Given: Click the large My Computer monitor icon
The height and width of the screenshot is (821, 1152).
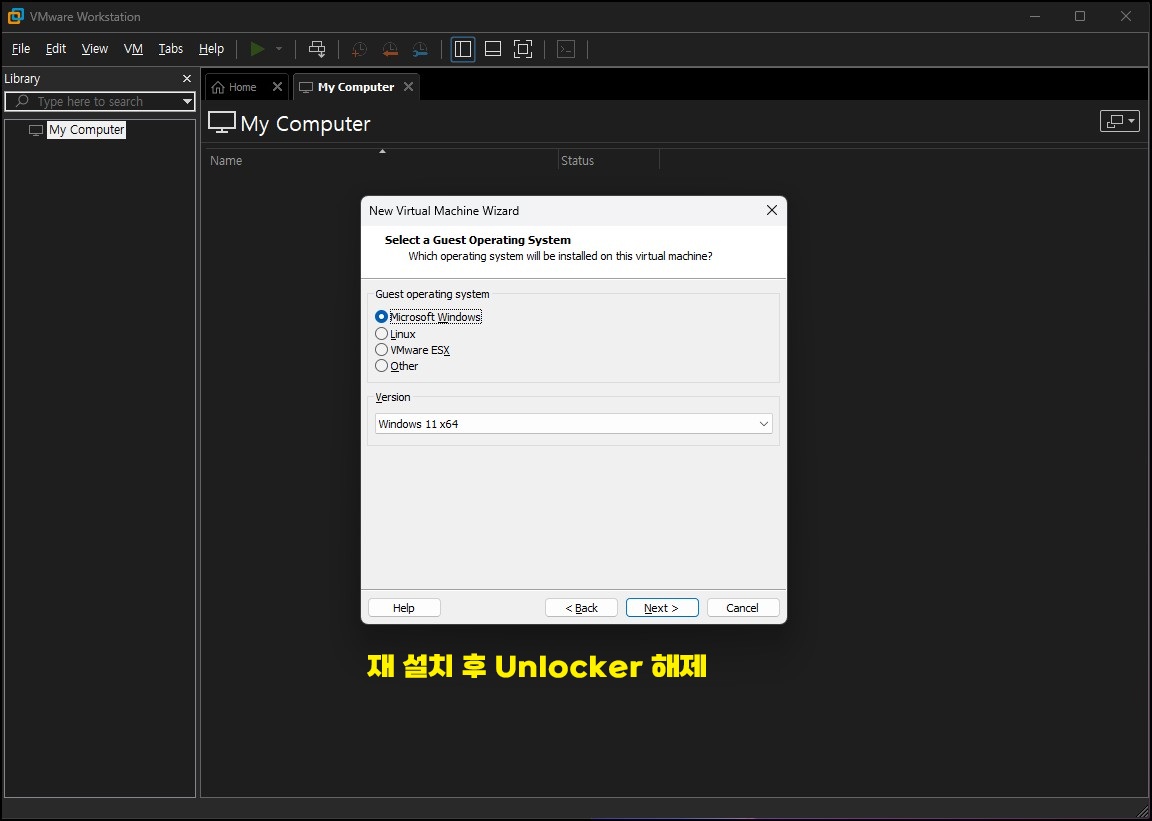Looking at the screenshot, I should pos(222,123).
